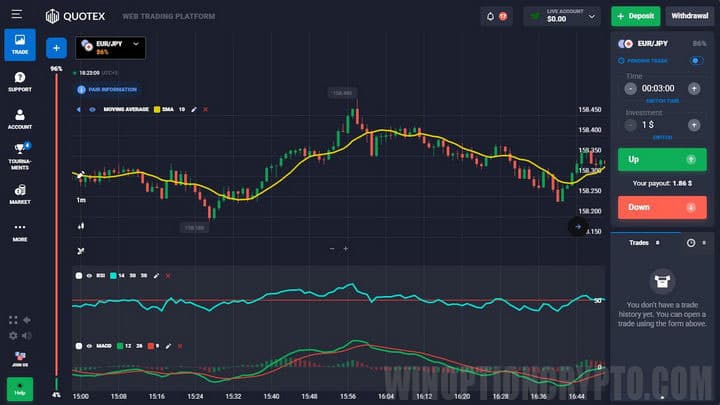Viewport: 720px width, 405px height.
Task: Open Support from the sidebar
Action: pyautogui.click(x=20, y=82)
